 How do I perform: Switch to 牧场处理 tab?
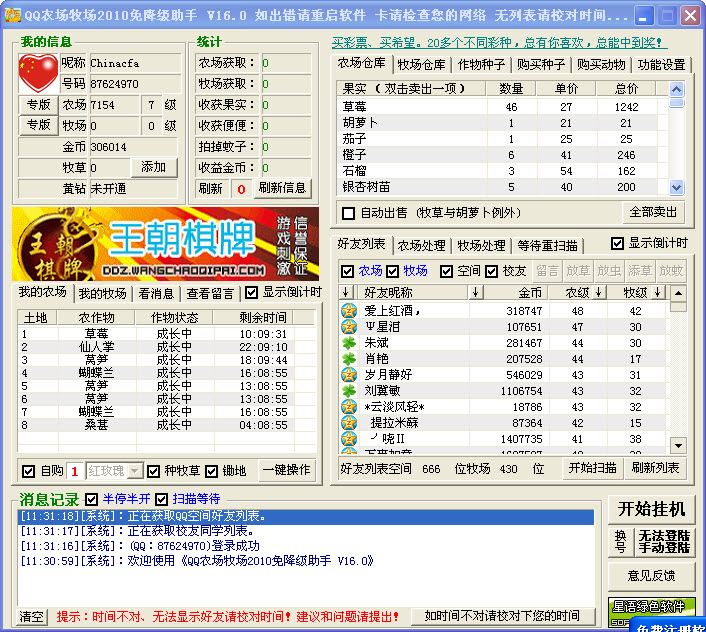pos(481,245)
